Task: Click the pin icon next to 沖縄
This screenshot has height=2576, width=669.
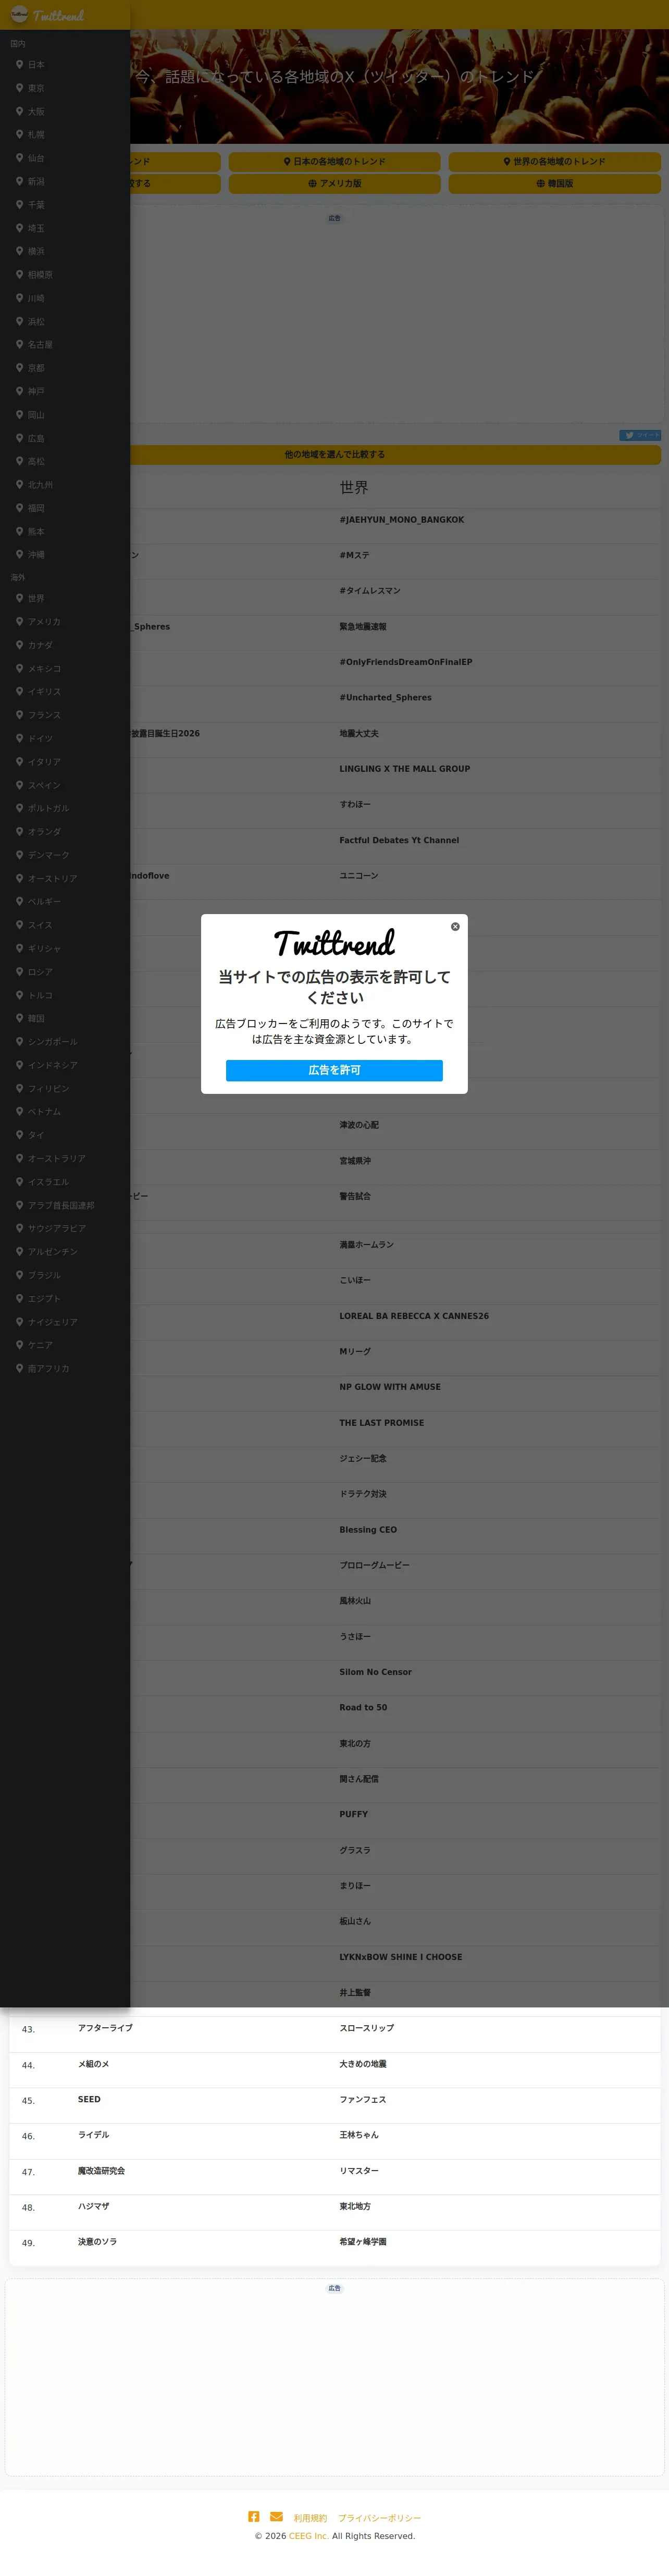Action: [19, 554]
